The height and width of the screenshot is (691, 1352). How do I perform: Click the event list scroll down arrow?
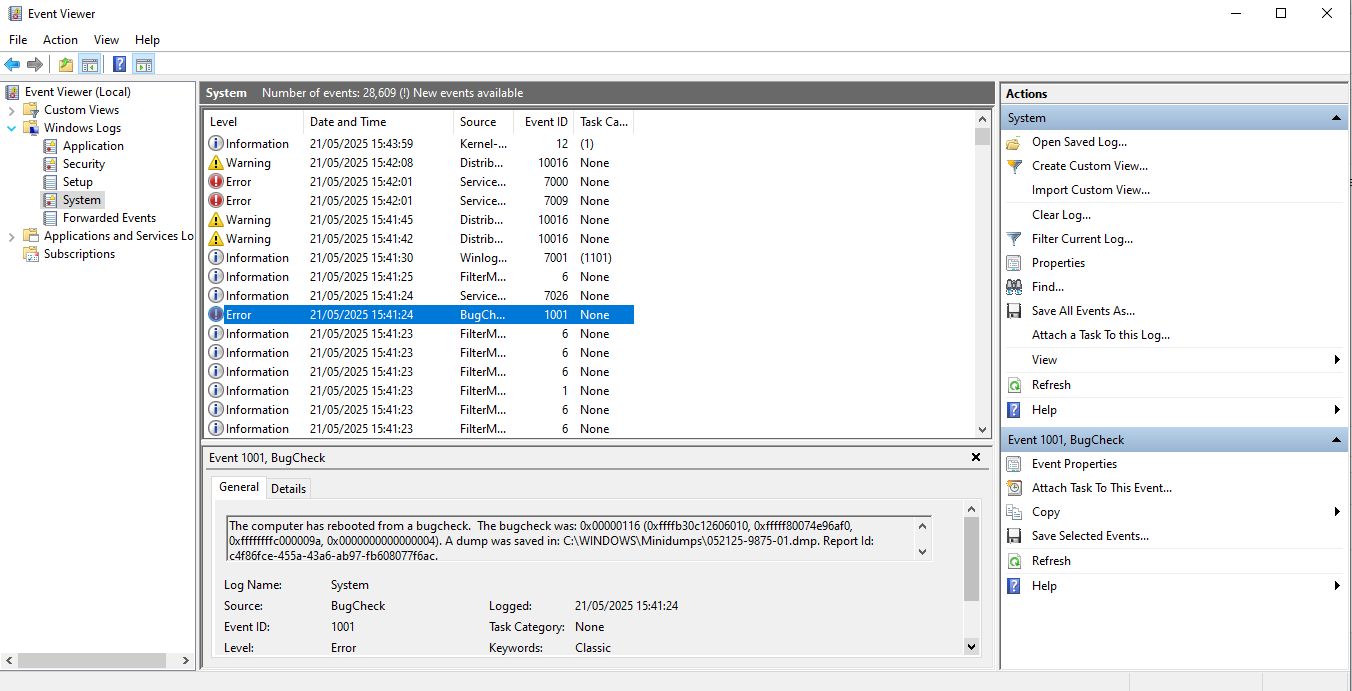click(982, 429)
